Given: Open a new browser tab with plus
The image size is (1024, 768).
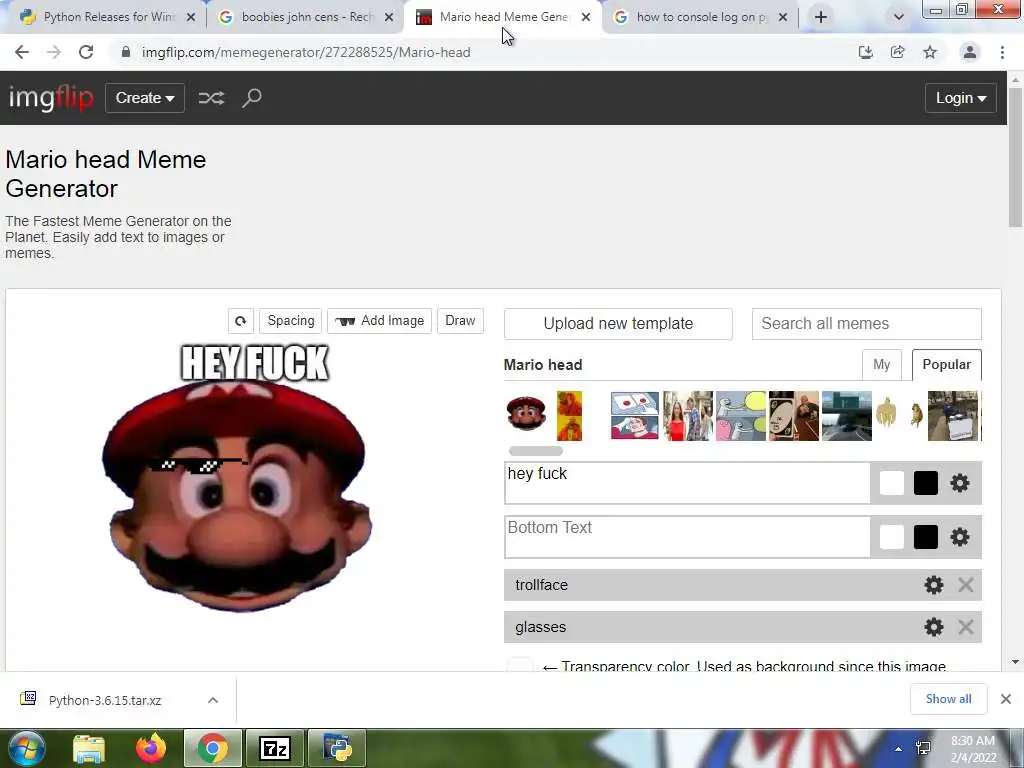Looking at the screenshot, I should click(821, 17).
